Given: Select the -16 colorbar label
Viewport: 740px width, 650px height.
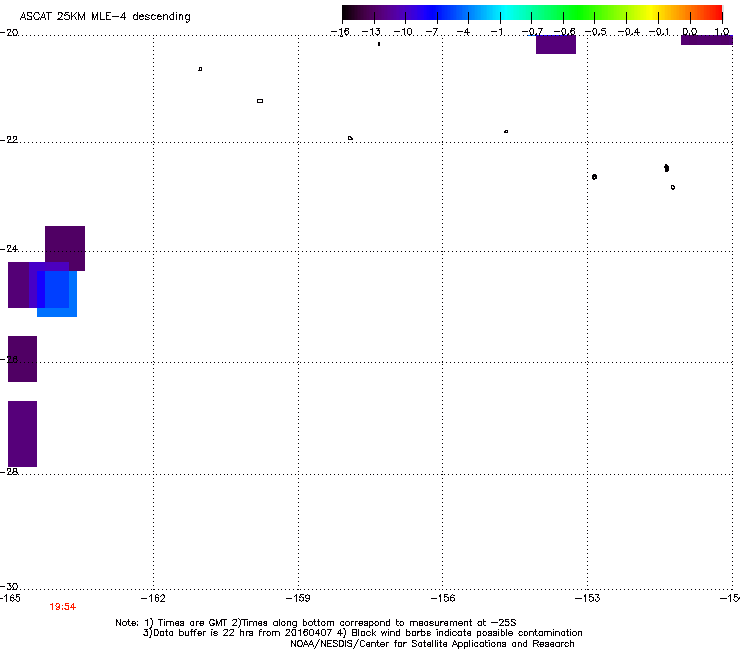Looking at the screenshot, I should (x=340, y=32).
